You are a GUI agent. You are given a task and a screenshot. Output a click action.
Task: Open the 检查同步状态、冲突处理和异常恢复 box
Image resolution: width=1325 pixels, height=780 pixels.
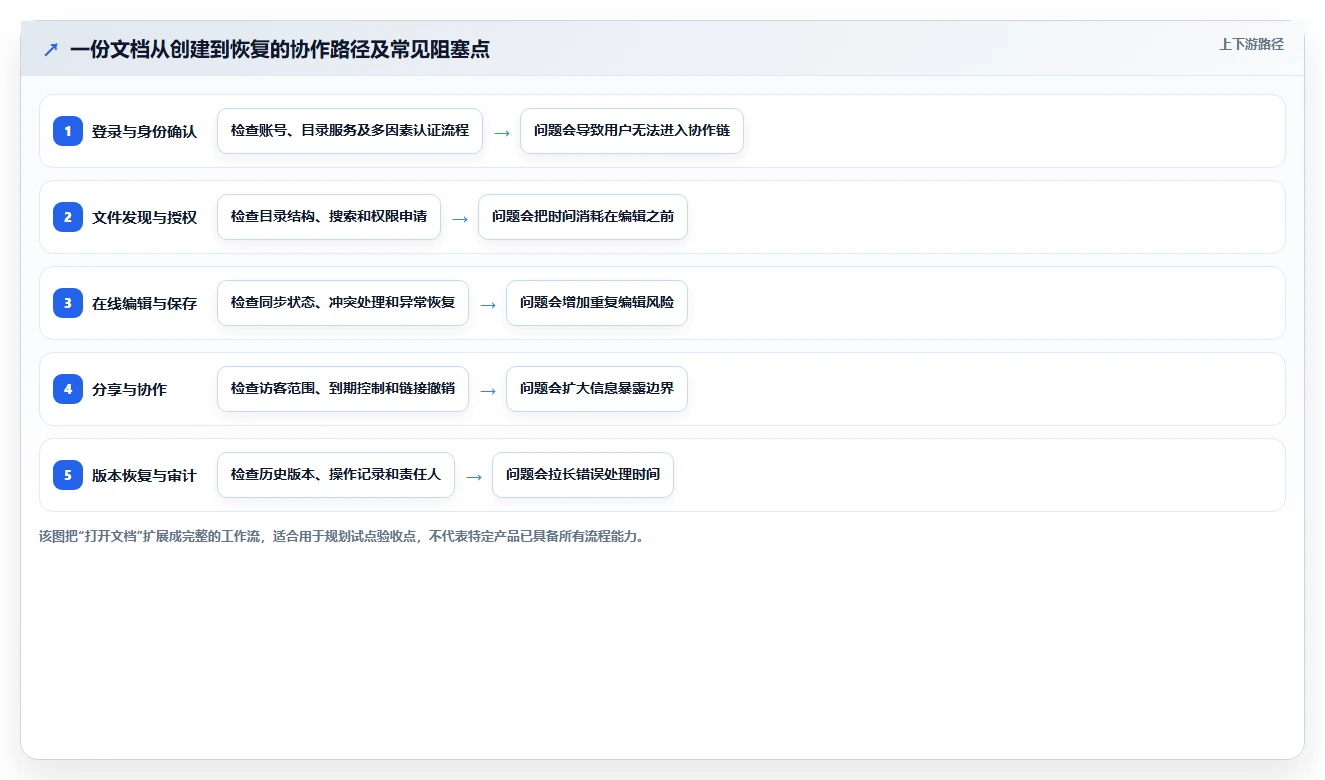click(x=343, y=303)
